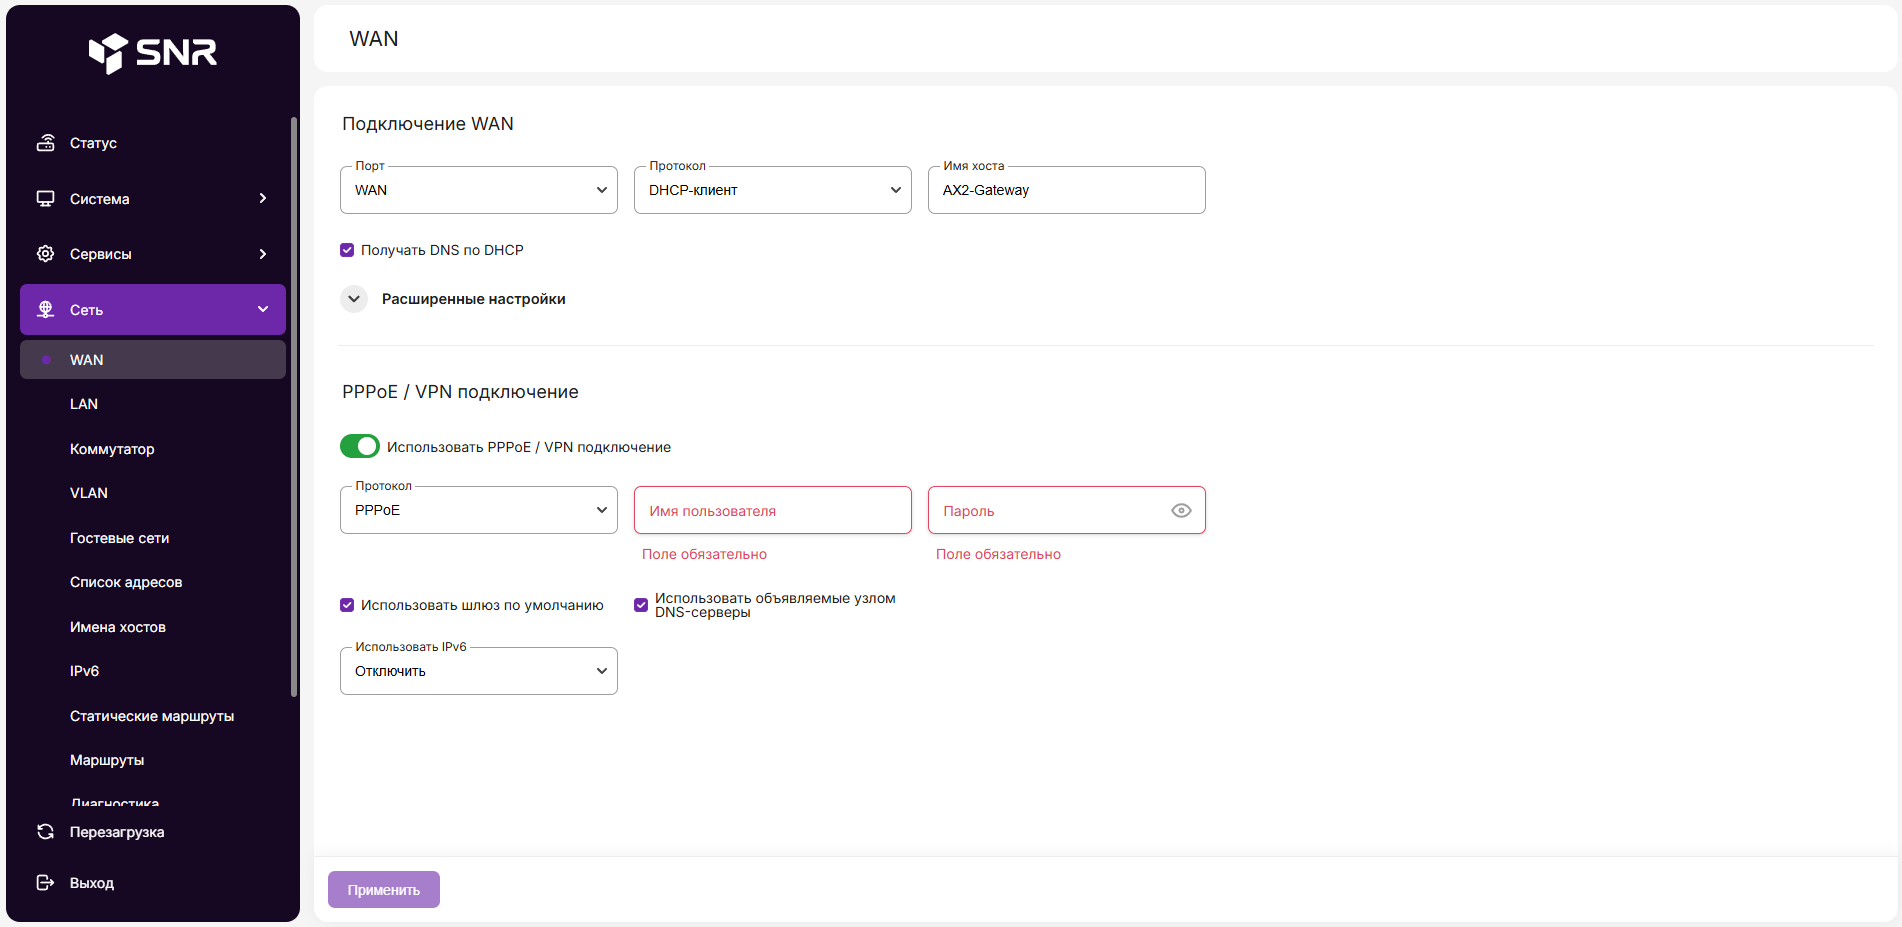The height and width of the screenshot is (927, 1902).
Task: Show password with the eye icon
Action: [1181, 511]
